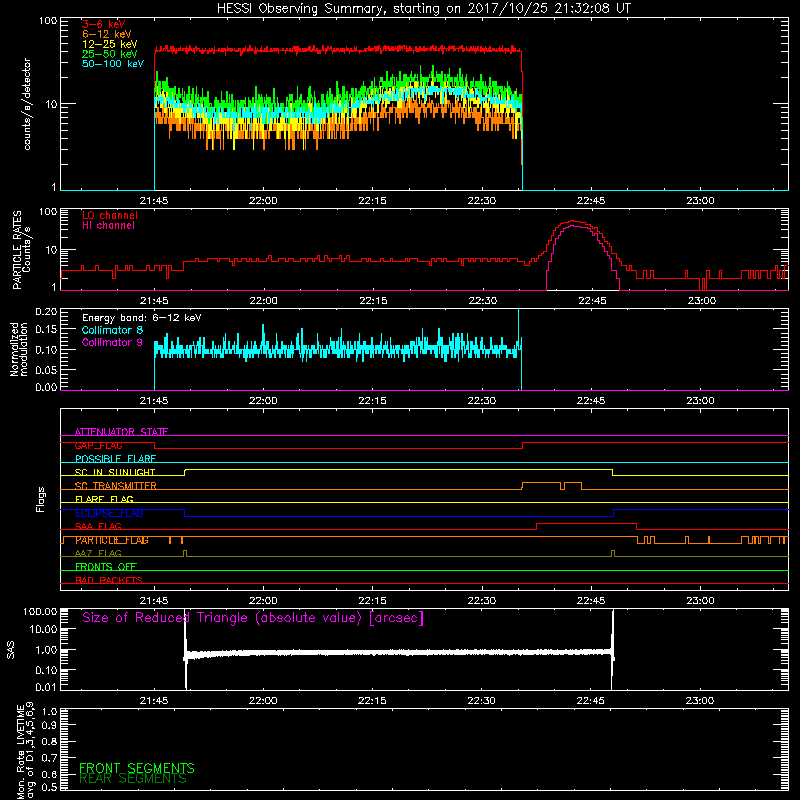Click the FRONTS_OFF flag label

pos(106,566)
